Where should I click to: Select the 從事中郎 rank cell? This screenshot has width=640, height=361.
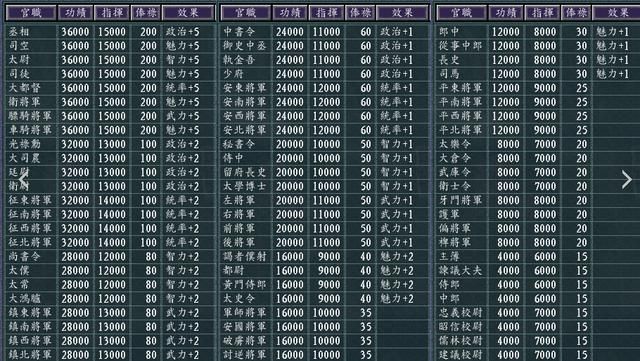point(460,46)
